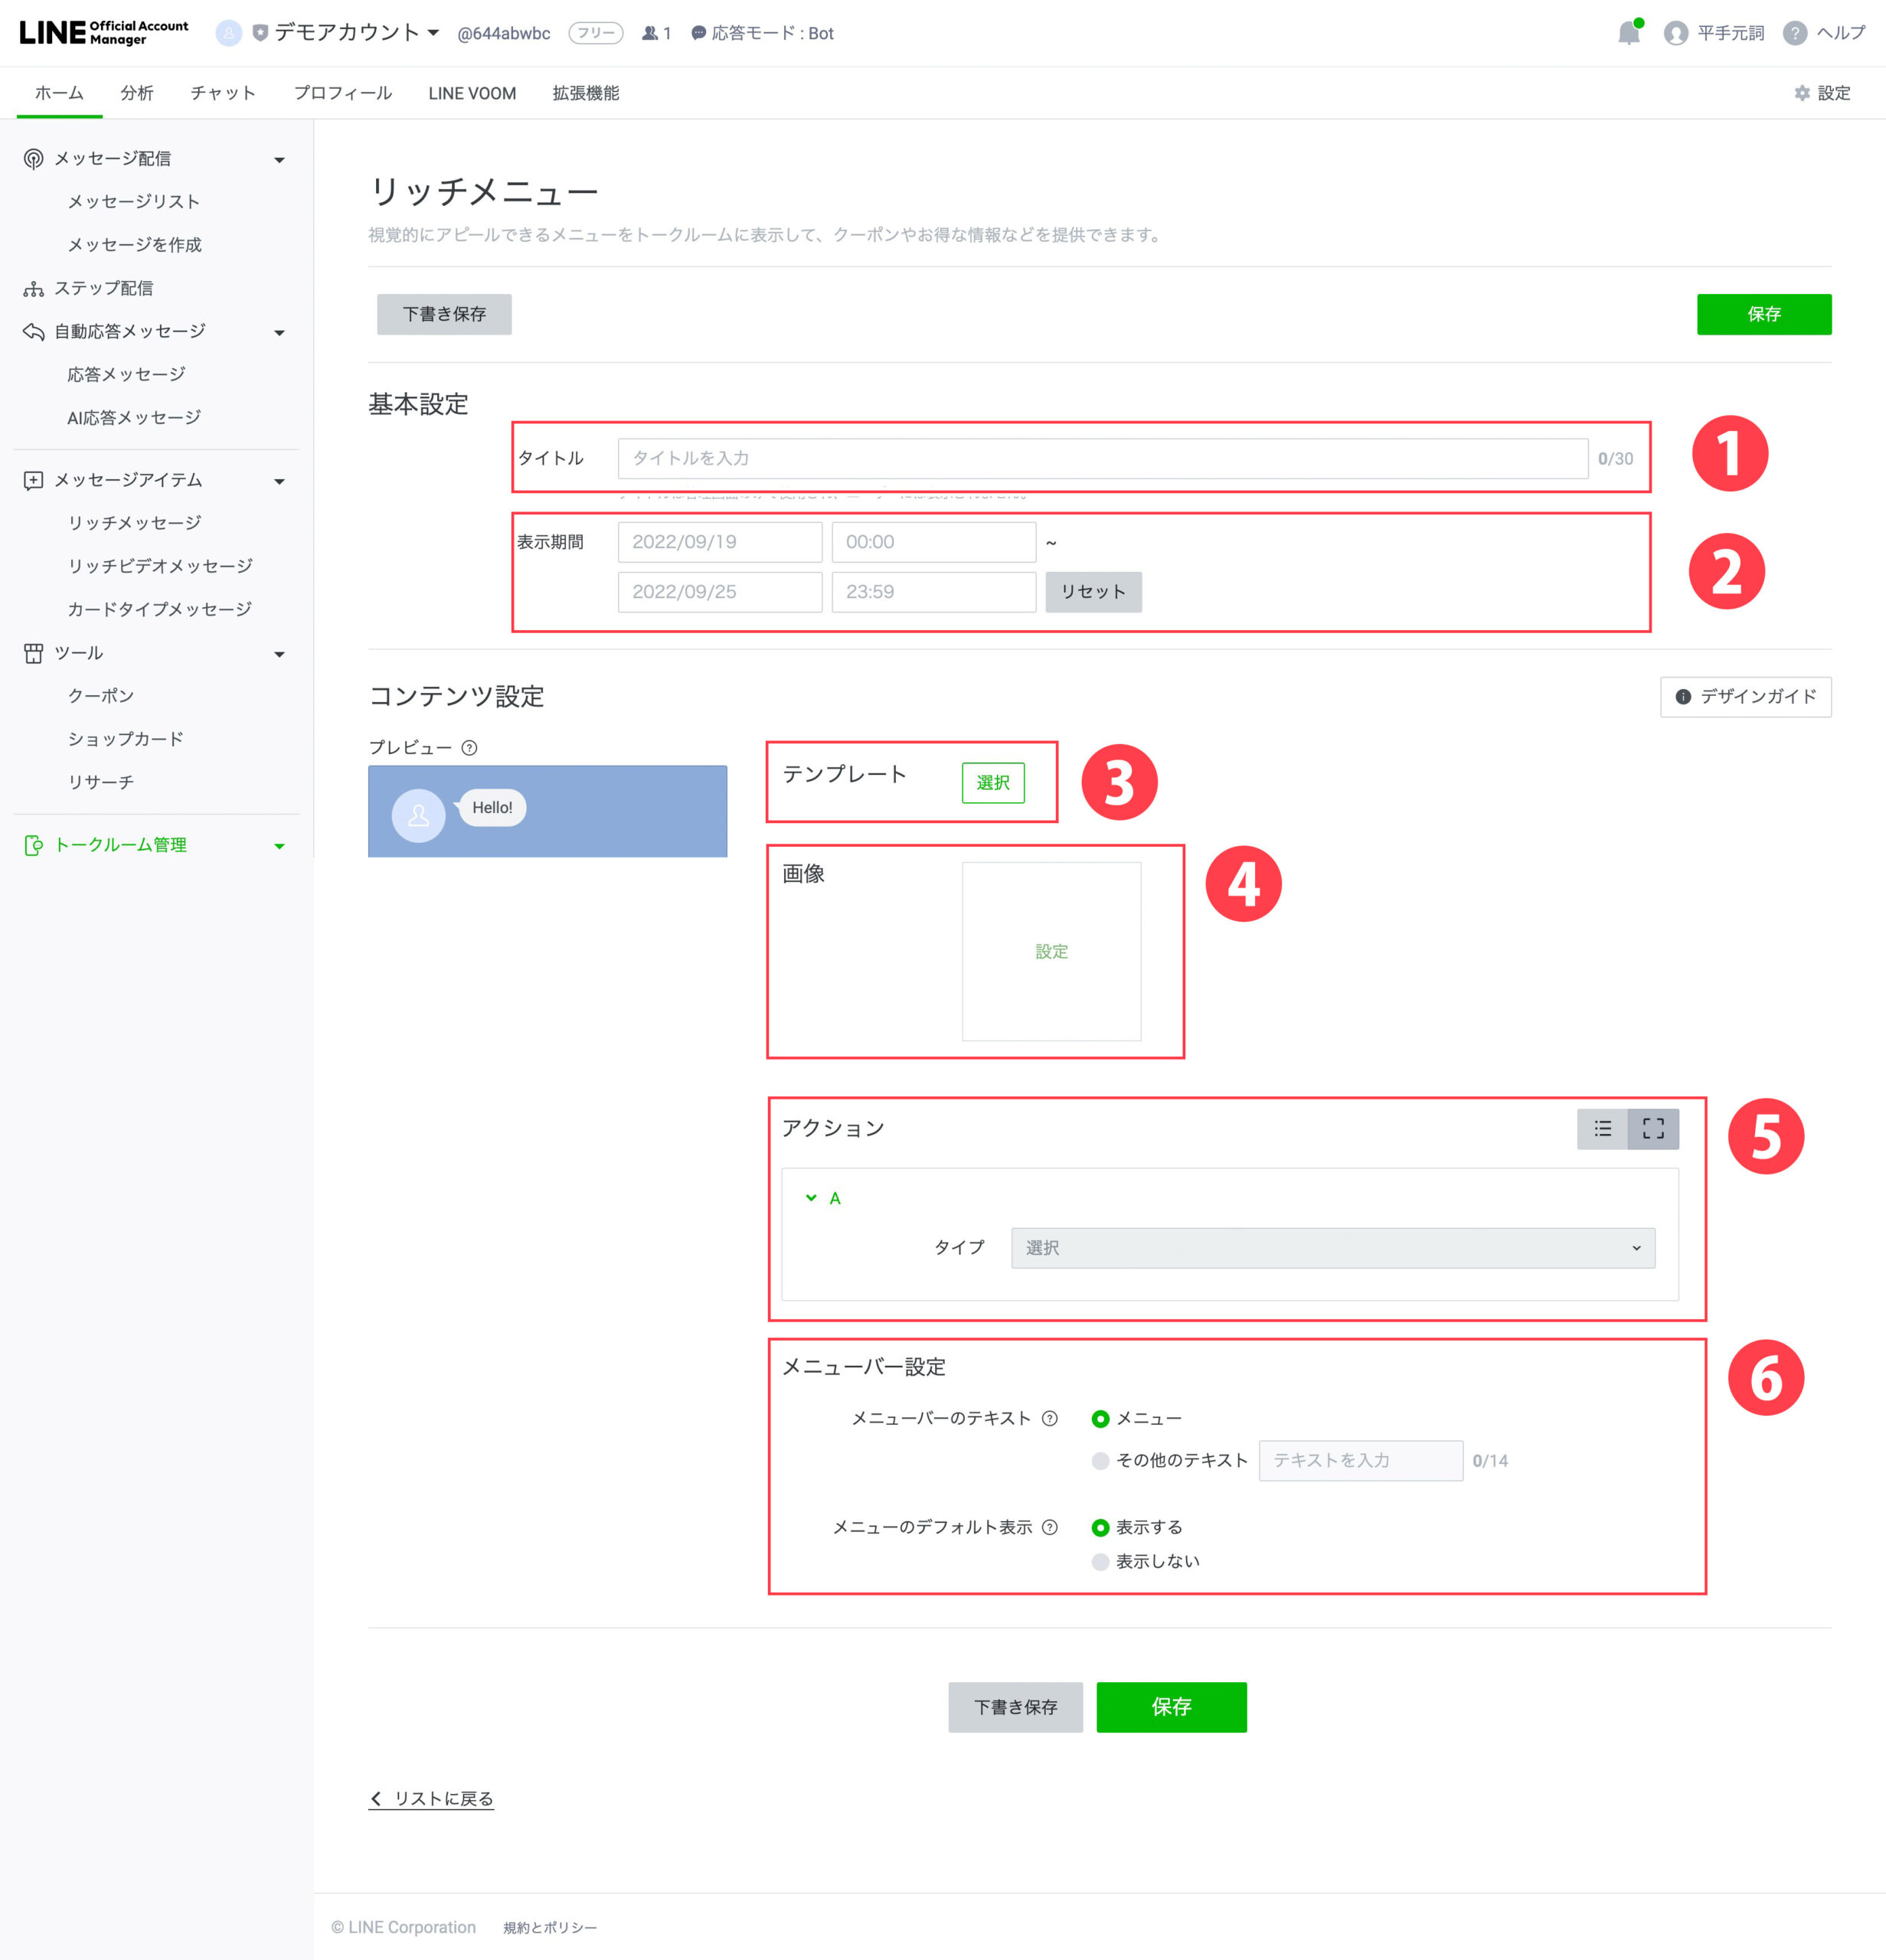Open the タイプ selection dropdown

pos(1333,1248)
